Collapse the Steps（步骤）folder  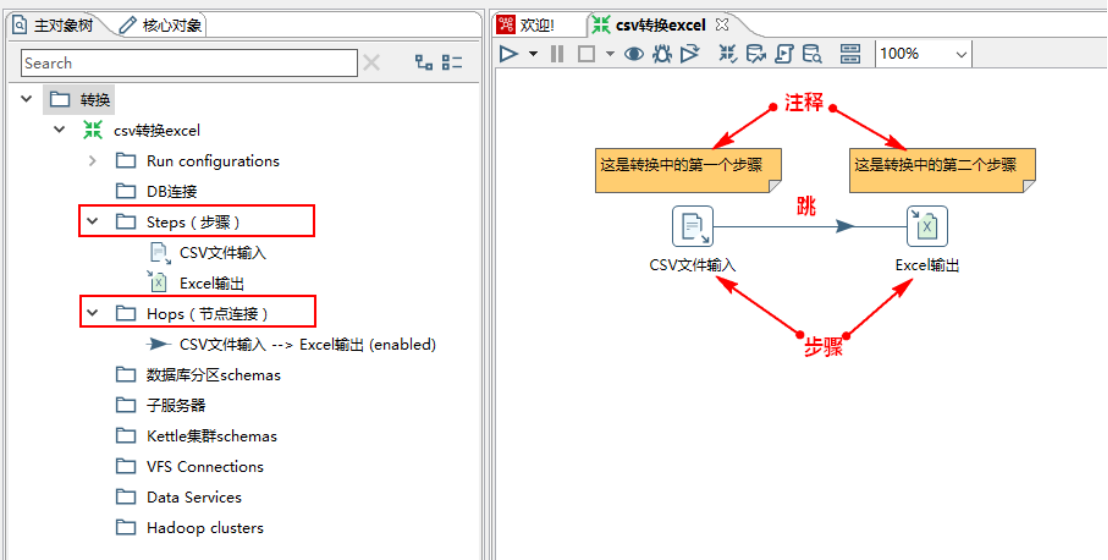point(93,222)
